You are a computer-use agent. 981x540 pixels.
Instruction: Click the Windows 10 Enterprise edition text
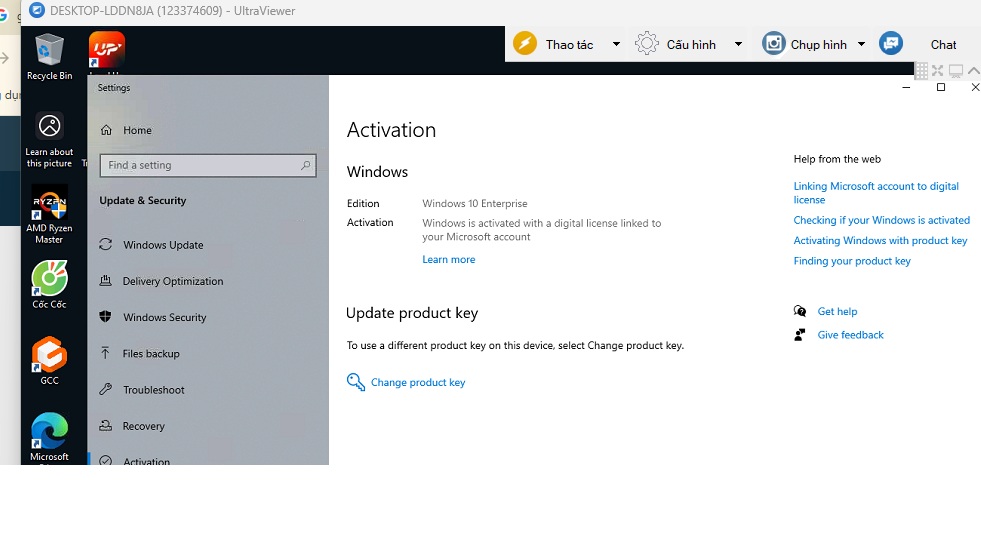tap(475, 203)
